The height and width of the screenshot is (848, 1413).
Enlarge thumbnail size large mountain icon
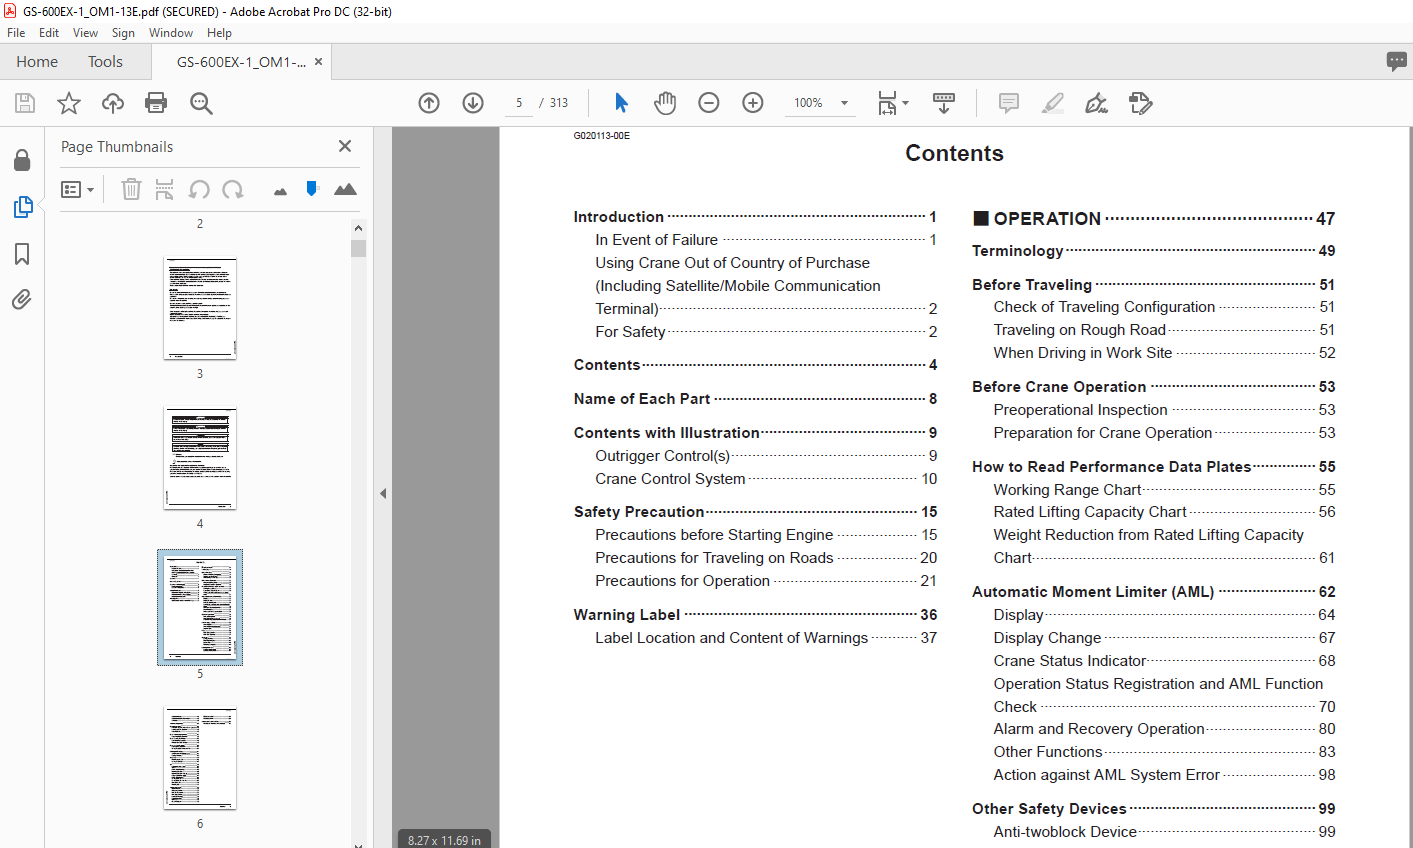click(345, 189)
